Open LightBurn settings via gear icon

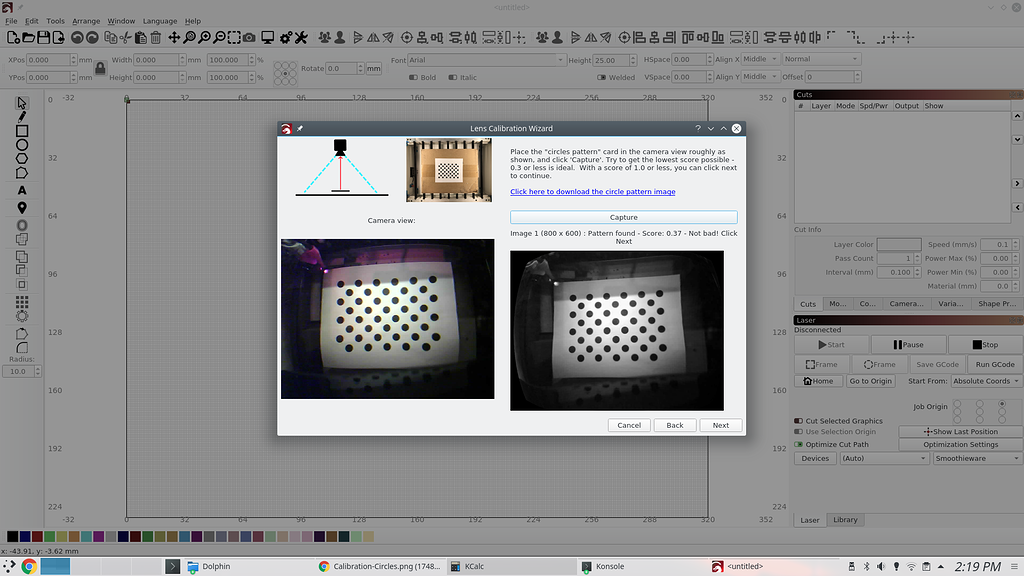coord(286,38)
